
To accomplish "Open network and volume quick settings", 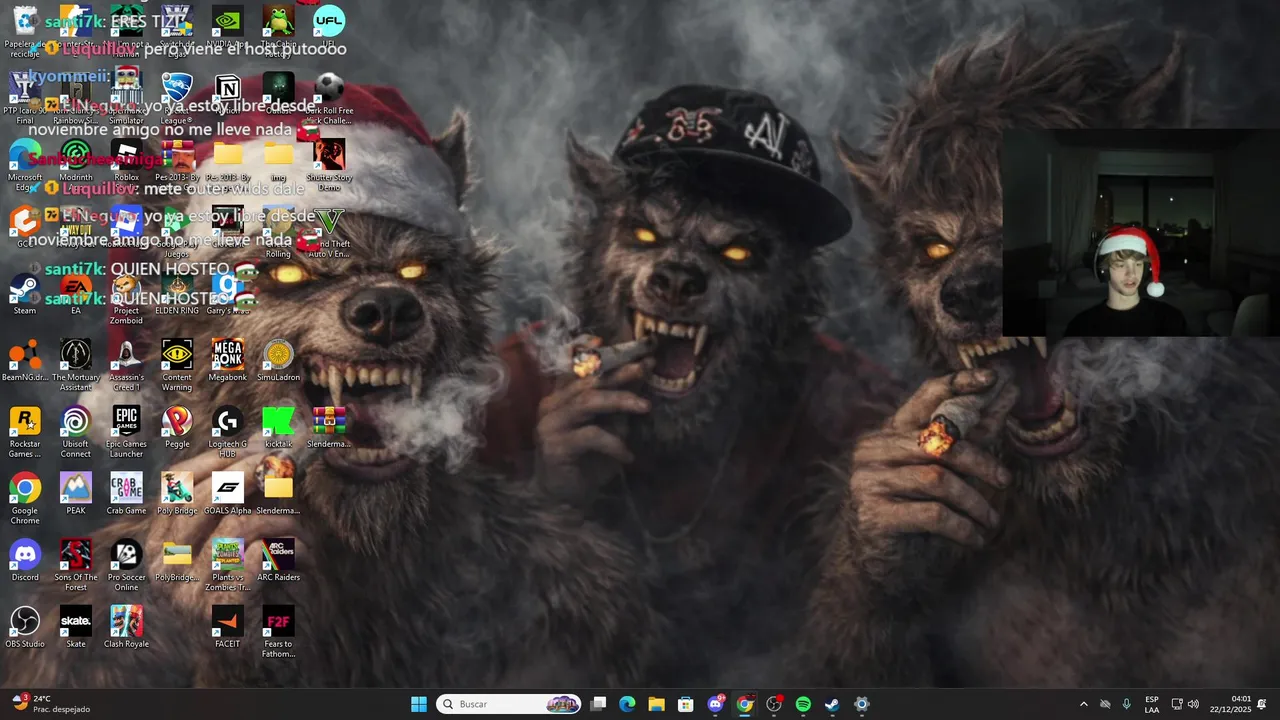I will coord(1185,704).
